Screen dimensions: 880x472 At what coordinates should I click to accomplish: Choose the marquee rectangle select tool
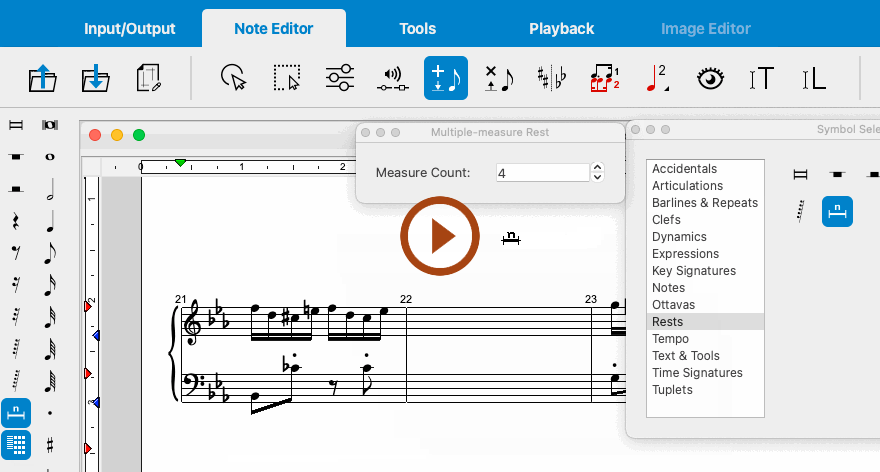[x=287, y=78]
